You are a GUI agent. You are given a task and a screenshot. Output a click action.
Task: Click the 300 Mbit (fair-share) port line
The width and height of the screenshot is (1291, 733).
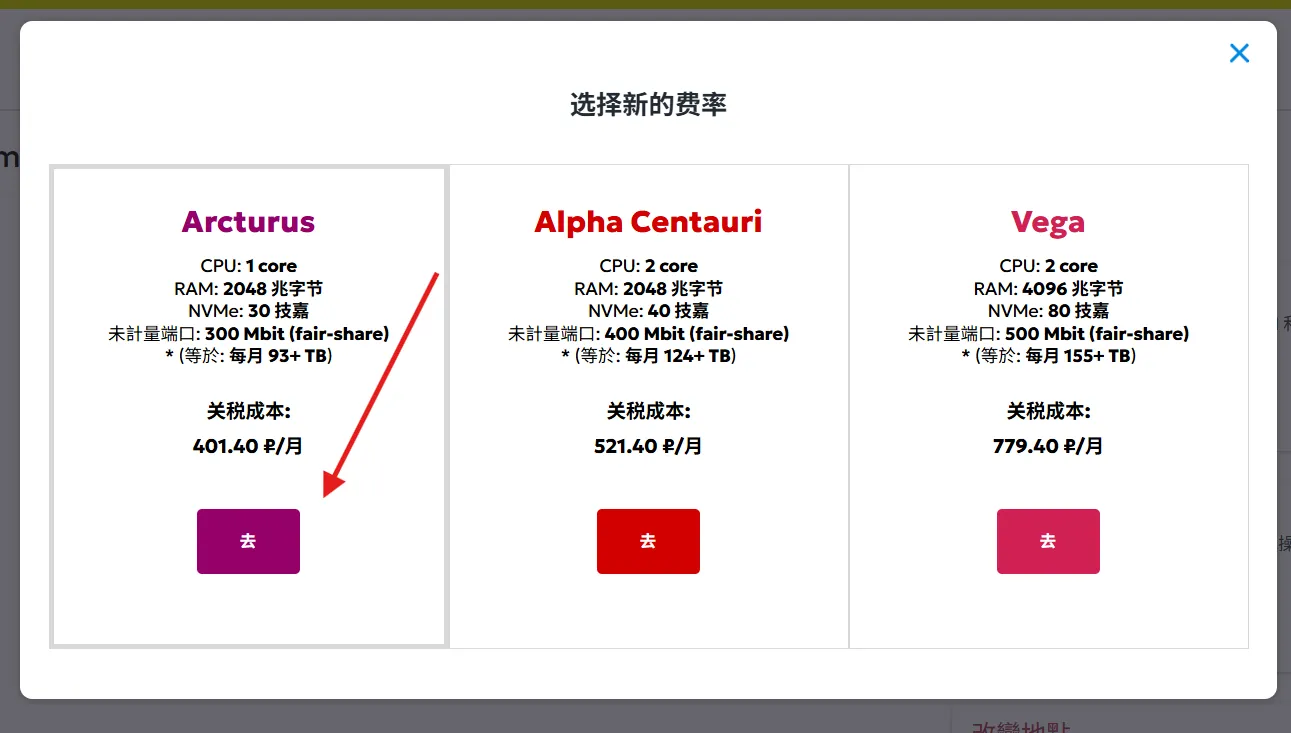pos(248,334)
